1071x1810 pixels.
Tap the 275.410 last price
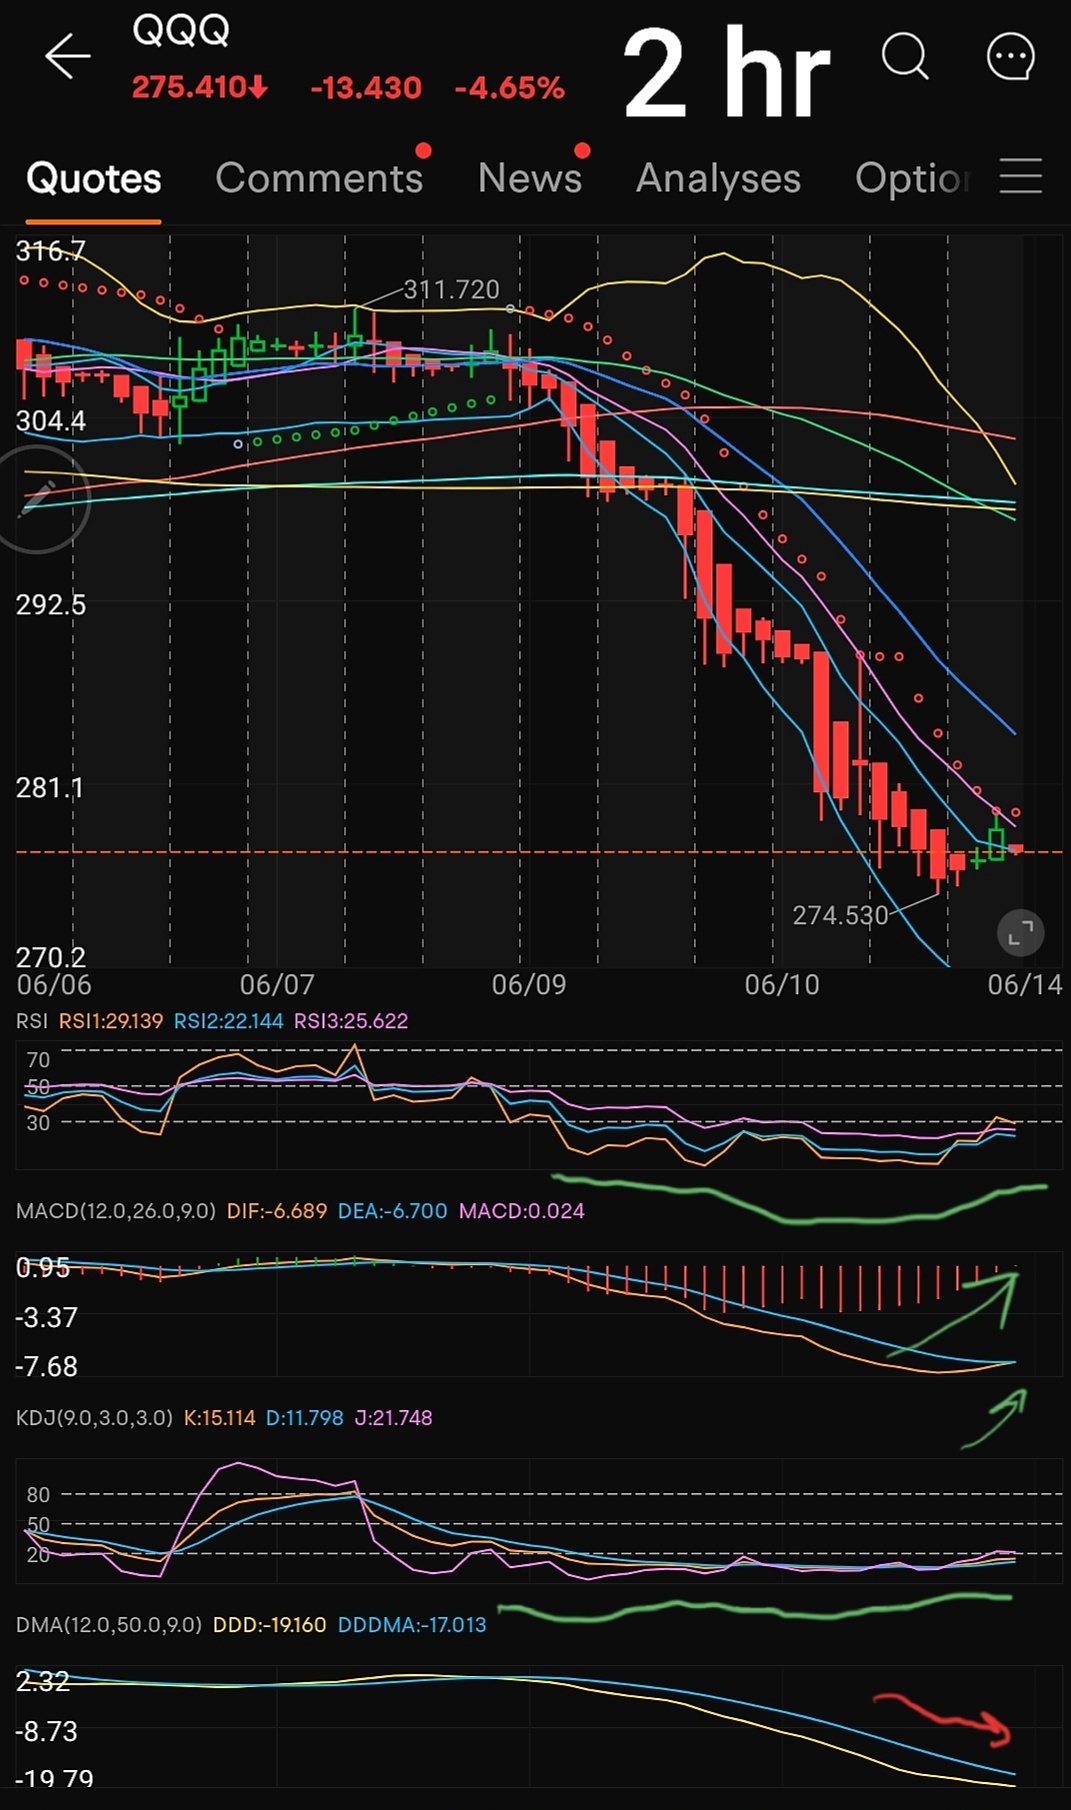pos(199,88)
